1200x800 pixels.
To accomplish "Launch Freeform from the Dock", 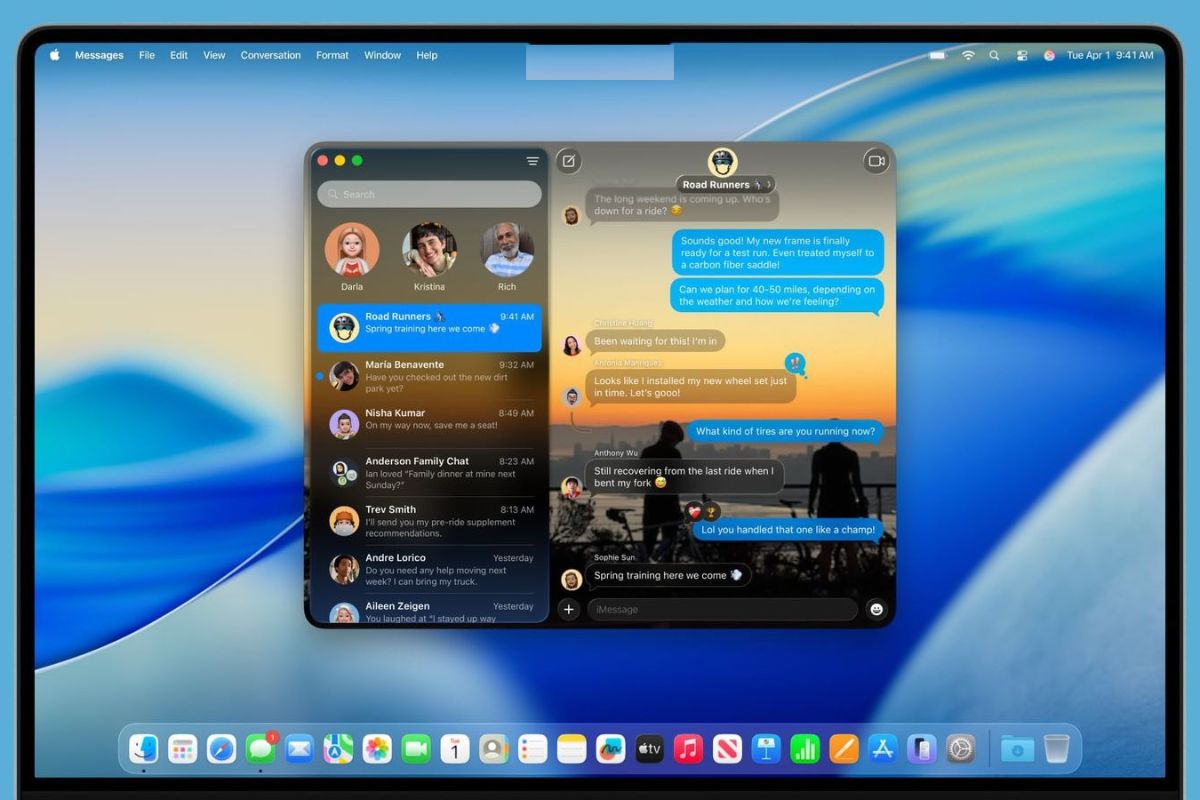I will coord(611,748).
